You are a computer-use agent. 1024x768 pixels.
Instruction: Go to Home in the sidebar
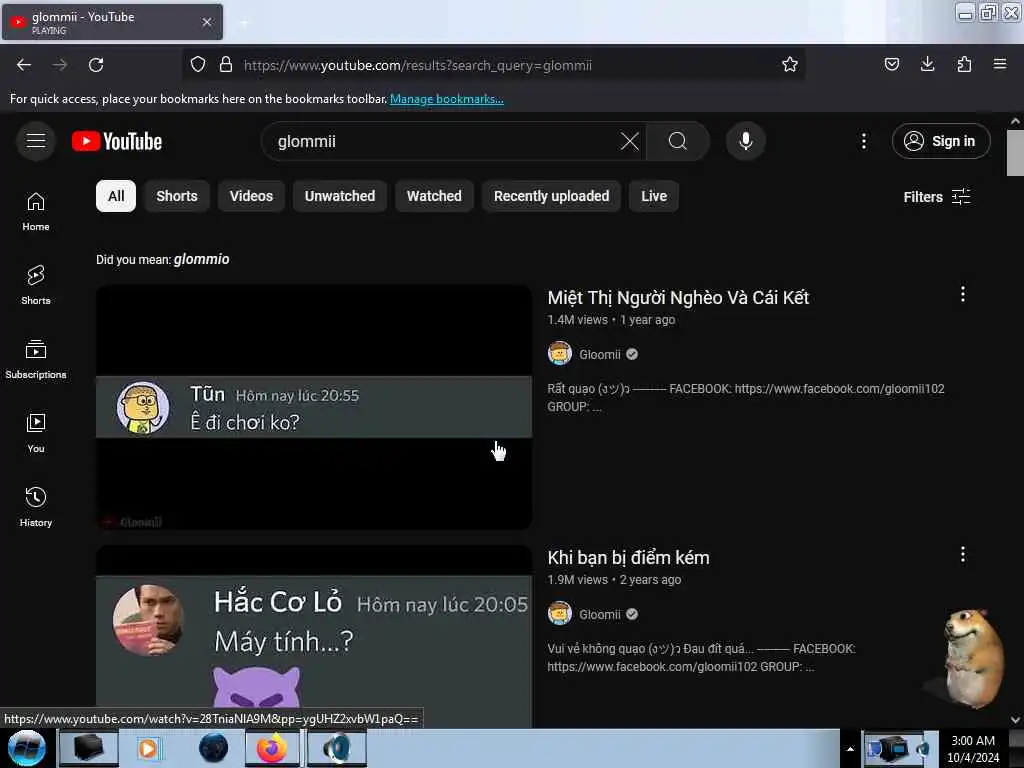[x=36, y=212]
